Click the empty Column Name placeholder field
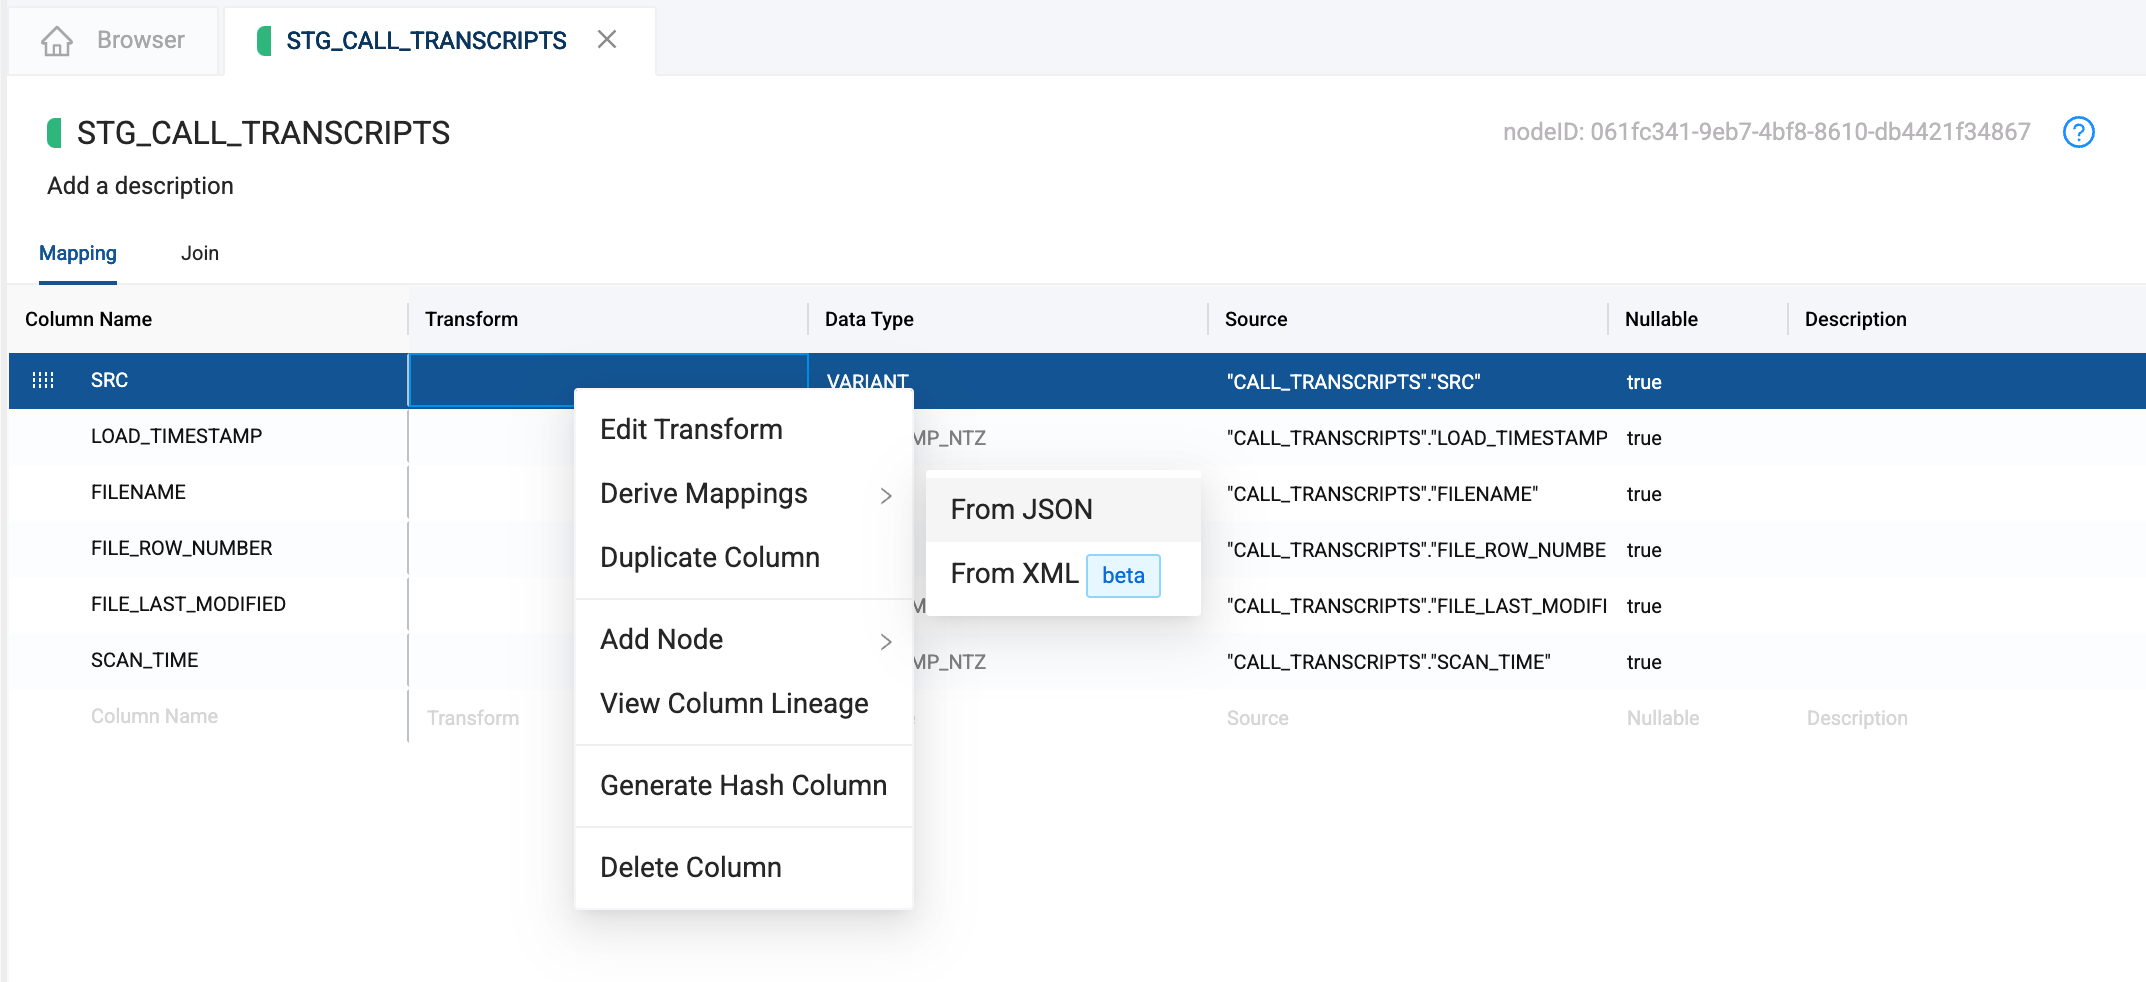Image resolution: width=2146 pixels, height=982 pixels. tap(154, 716)
